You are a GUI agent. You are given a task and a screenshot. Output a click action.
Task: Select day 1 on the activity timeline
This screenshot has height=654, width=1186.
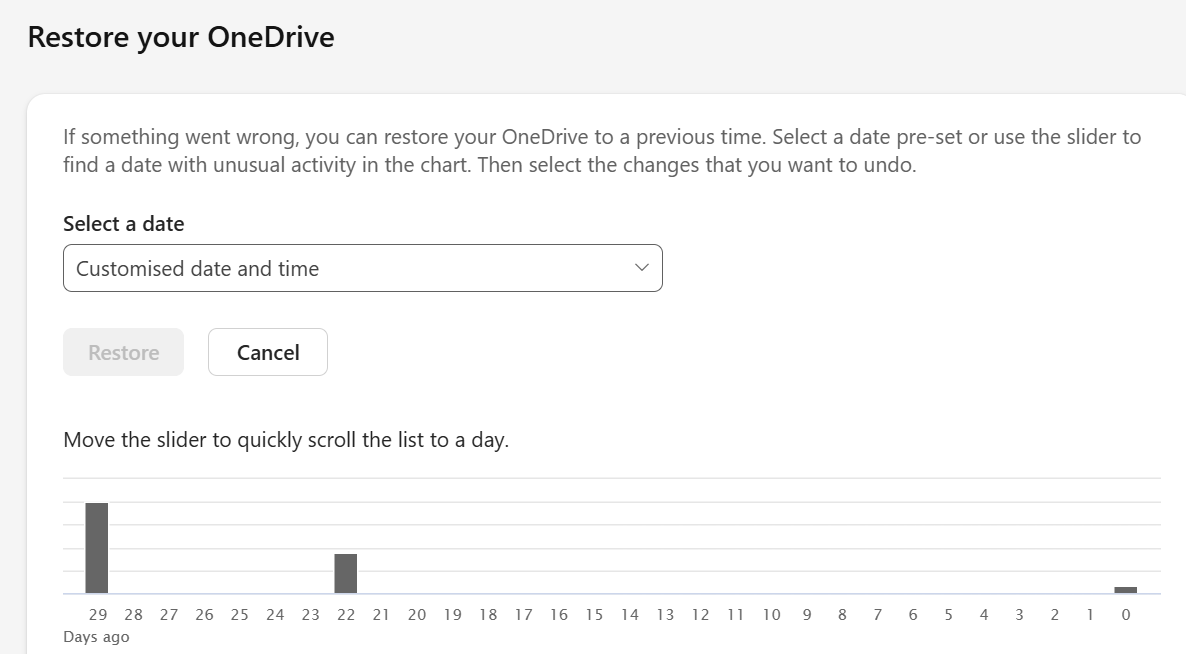1090,615
